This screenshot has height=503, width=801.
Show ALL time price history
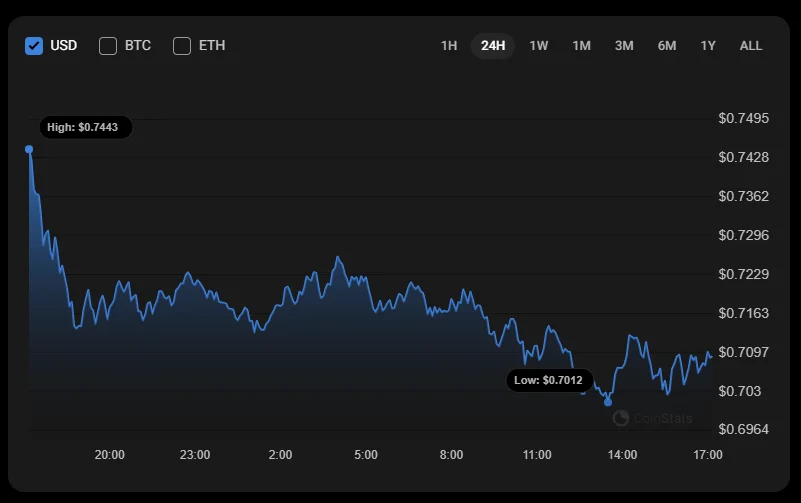[750, 45]
